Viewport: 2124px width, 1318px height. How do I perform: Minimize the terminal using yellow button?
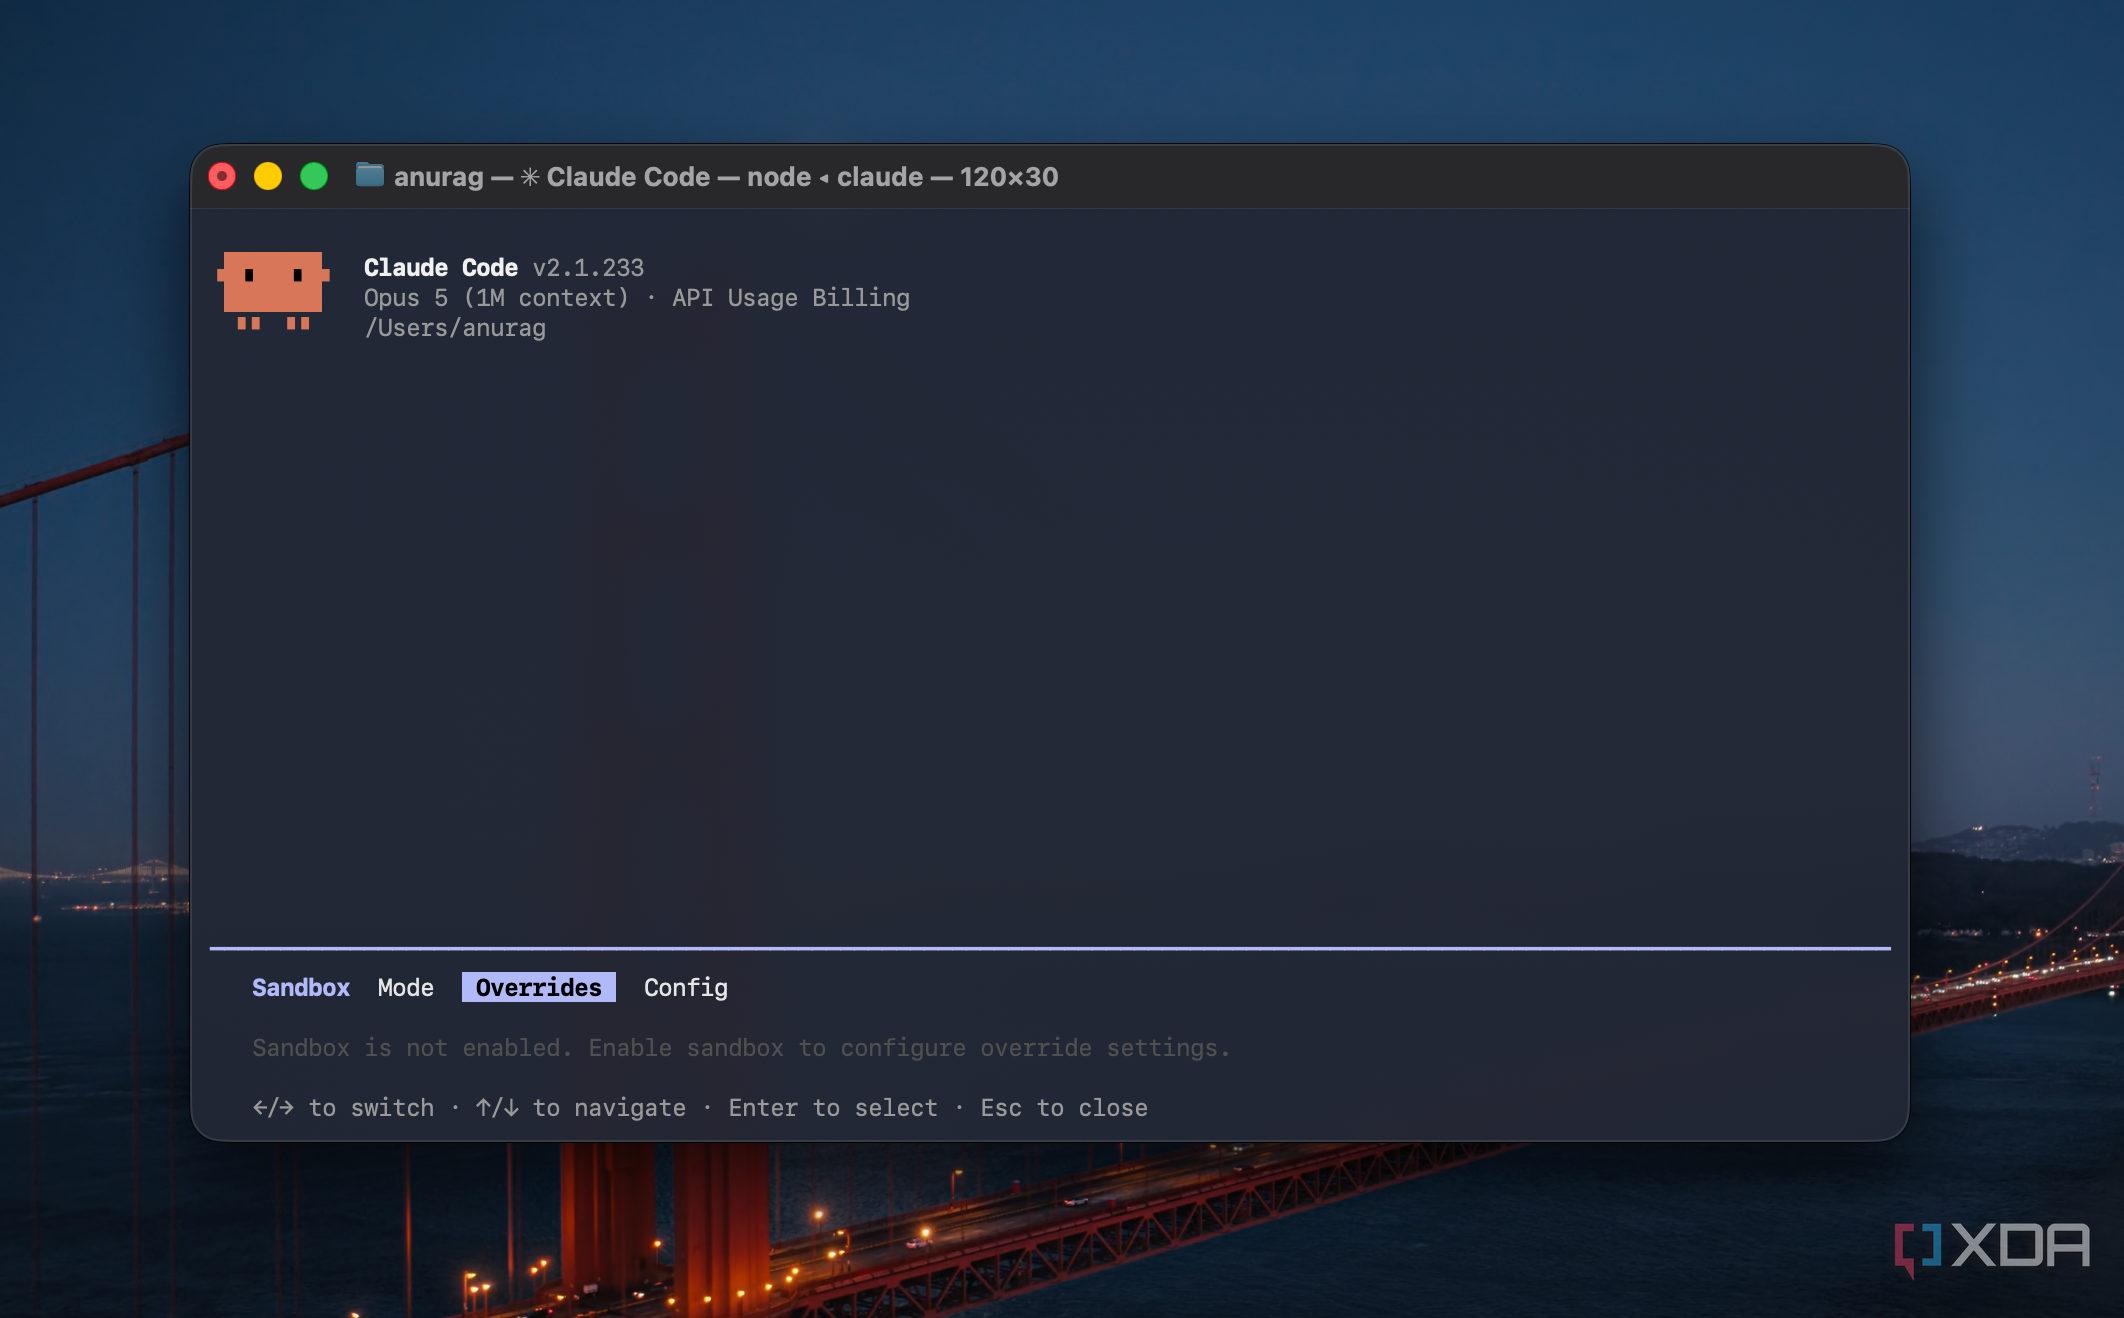coord(268,177)
